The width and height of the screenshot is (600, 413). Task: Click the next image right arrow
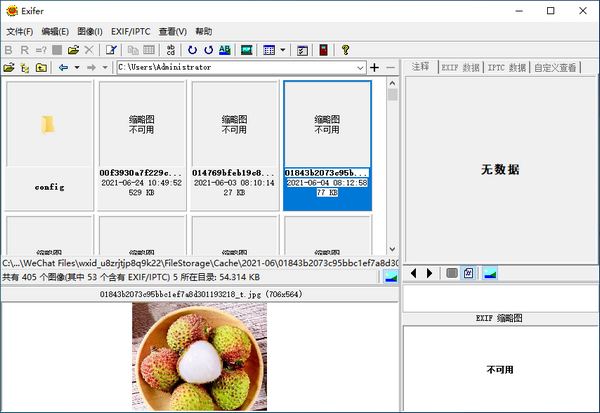(x=429, y=273)
